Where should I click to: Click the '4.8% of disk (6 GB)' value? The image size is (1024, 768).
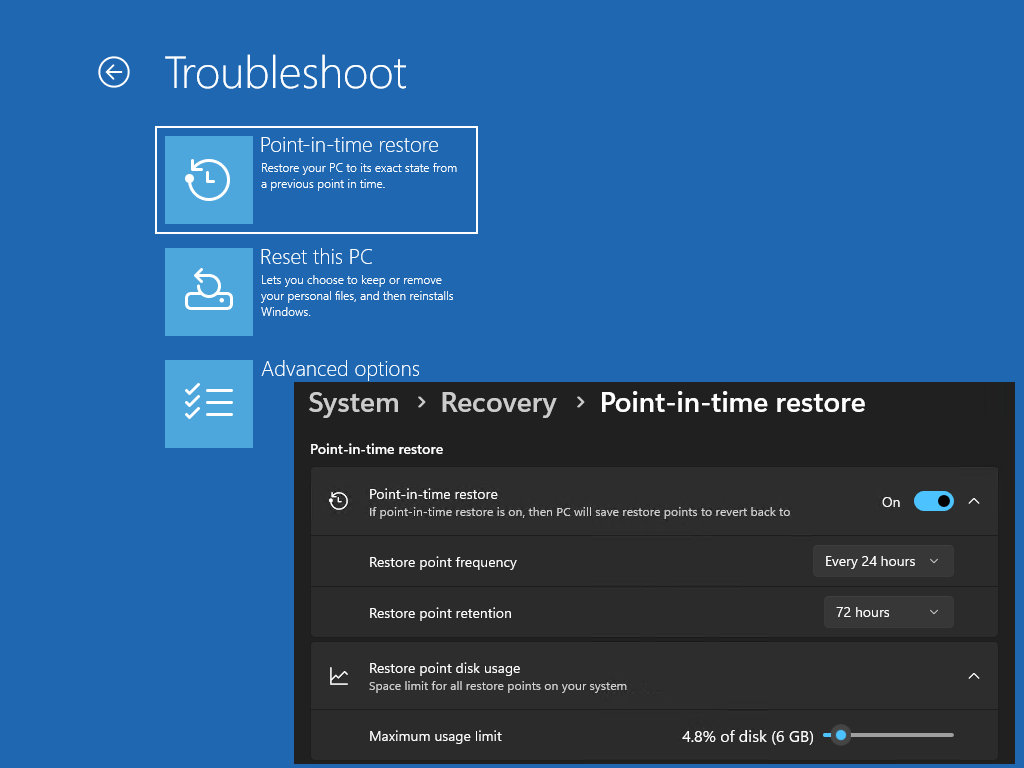tap(747, 737)
